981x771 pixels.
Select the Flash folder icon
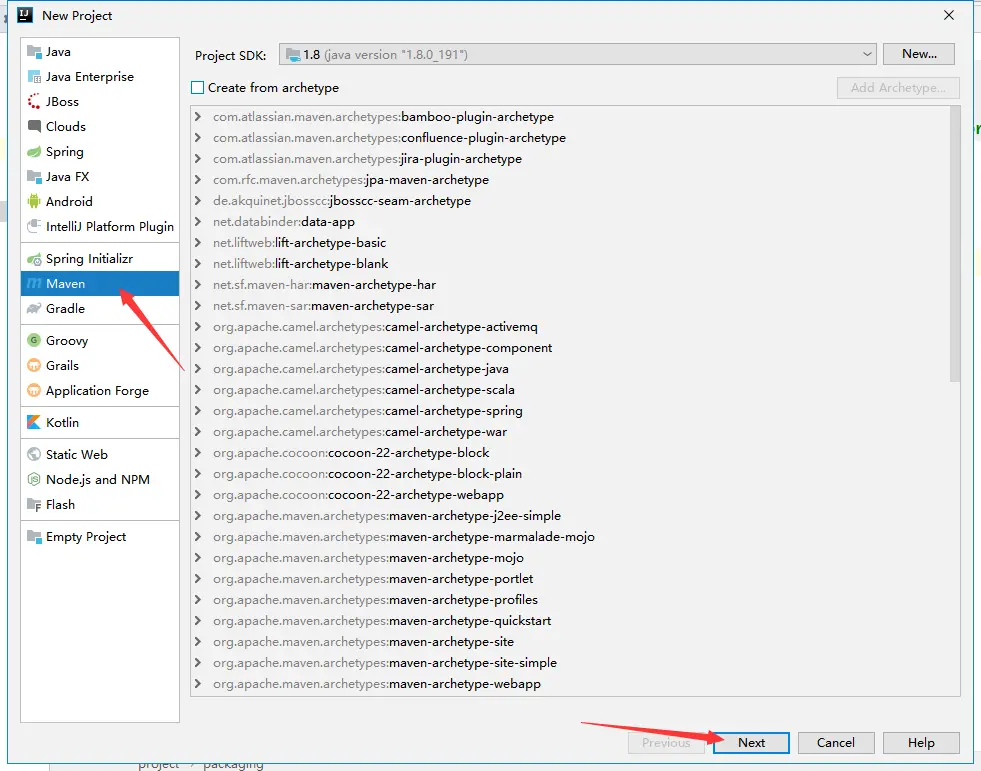34,504
